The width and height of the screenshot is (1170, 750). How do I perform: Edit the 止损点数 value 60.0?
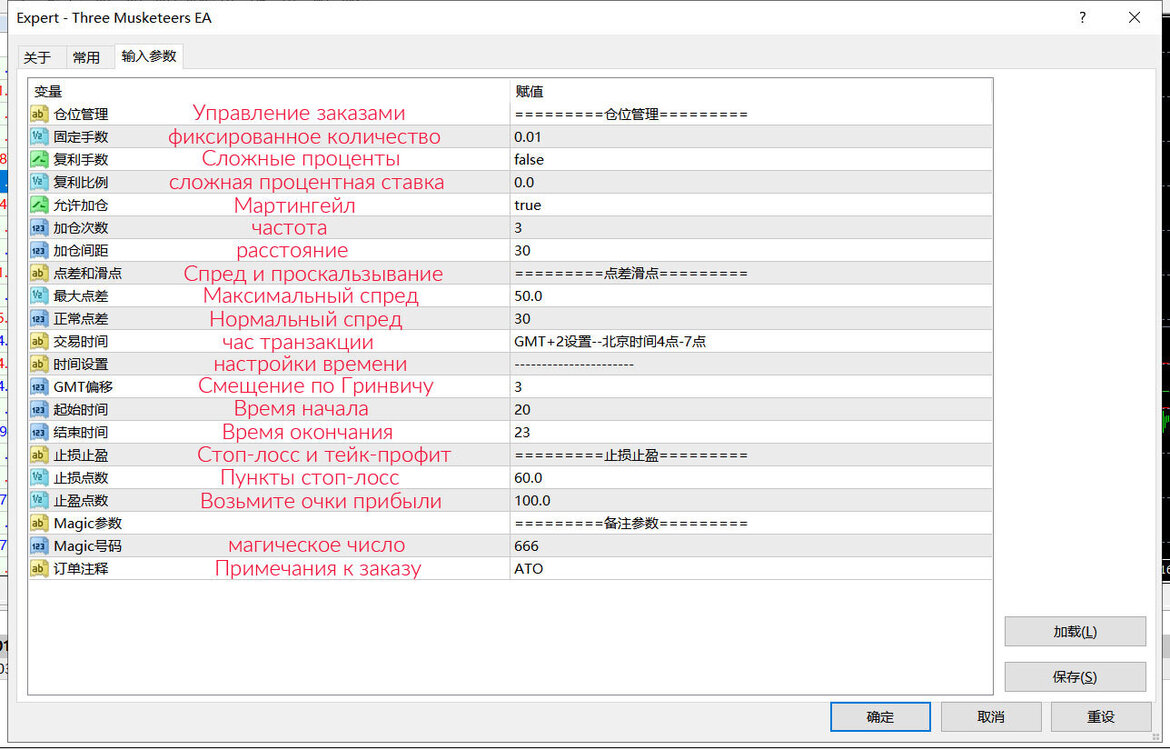coord(751,478)
